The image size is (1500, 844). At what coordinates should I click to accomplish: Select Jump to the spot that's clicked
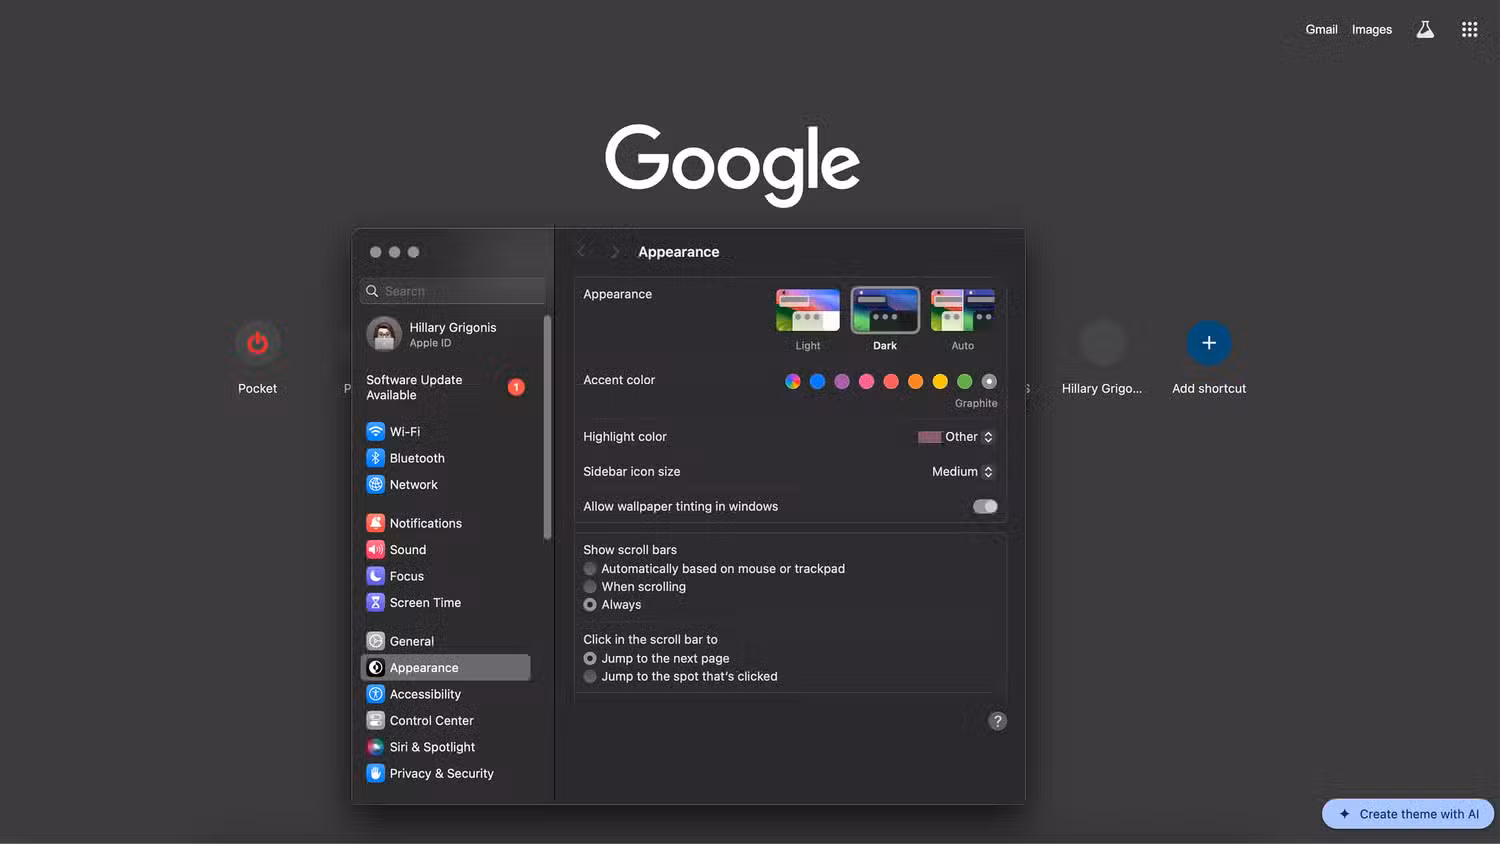(590, 677)
